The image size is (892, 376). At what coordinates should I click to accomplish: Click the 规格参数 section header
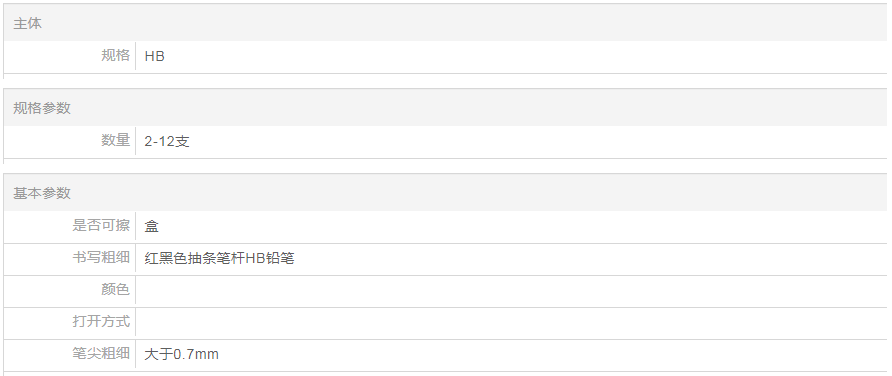pyautogui.click(x=42, y=108)
